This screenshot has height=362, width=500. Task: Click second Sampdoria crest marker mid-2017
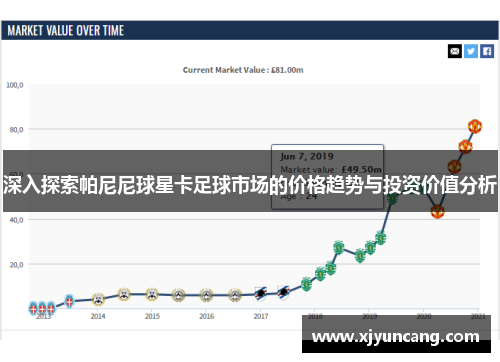[x=283, y=293]
